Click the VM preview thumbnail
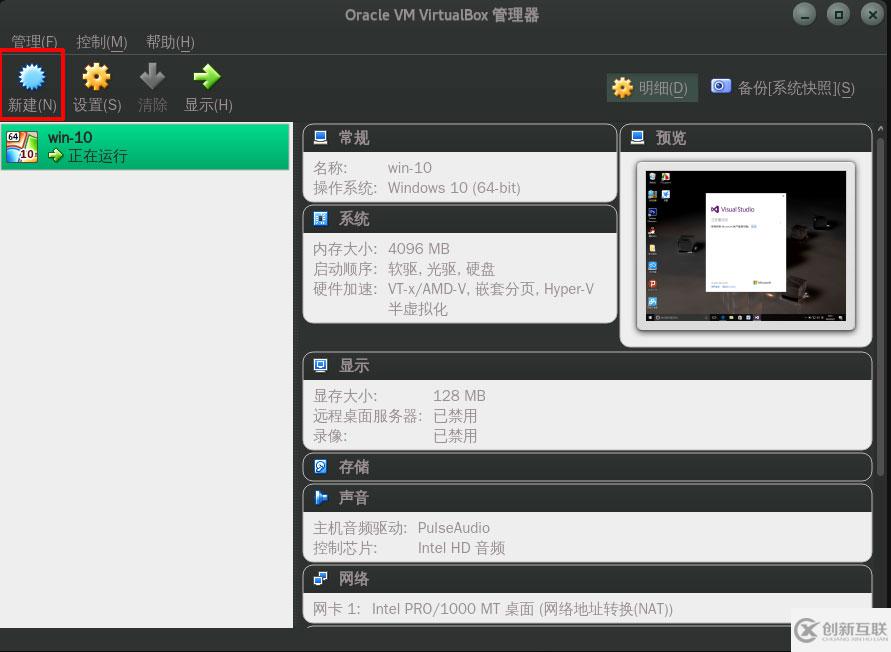Screen dimensions: 891x652 pyautogui.click(x=746, y=246)
